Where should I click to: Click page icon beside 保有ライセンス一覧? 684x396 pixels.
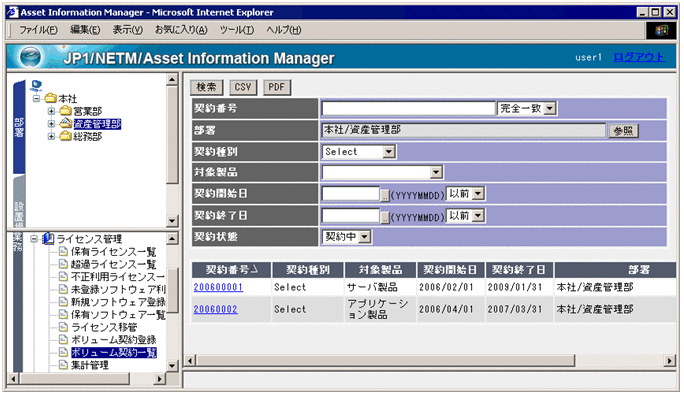point(63,251)
